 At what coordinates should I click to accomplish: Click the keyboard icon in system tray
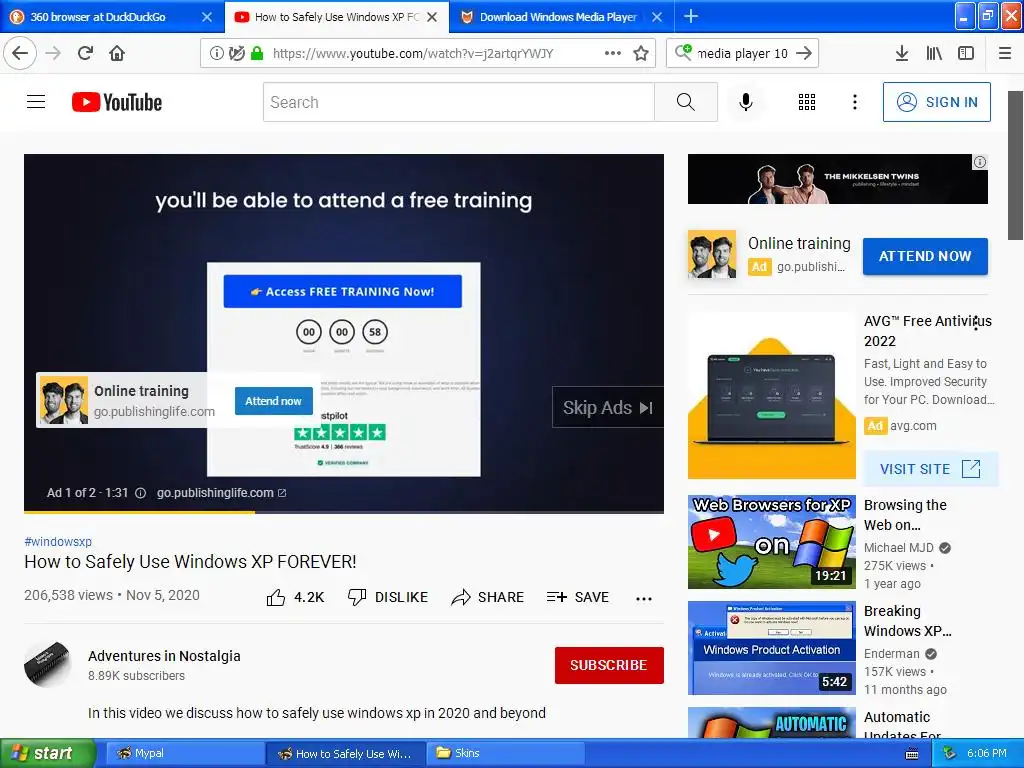tap(912, 754)
